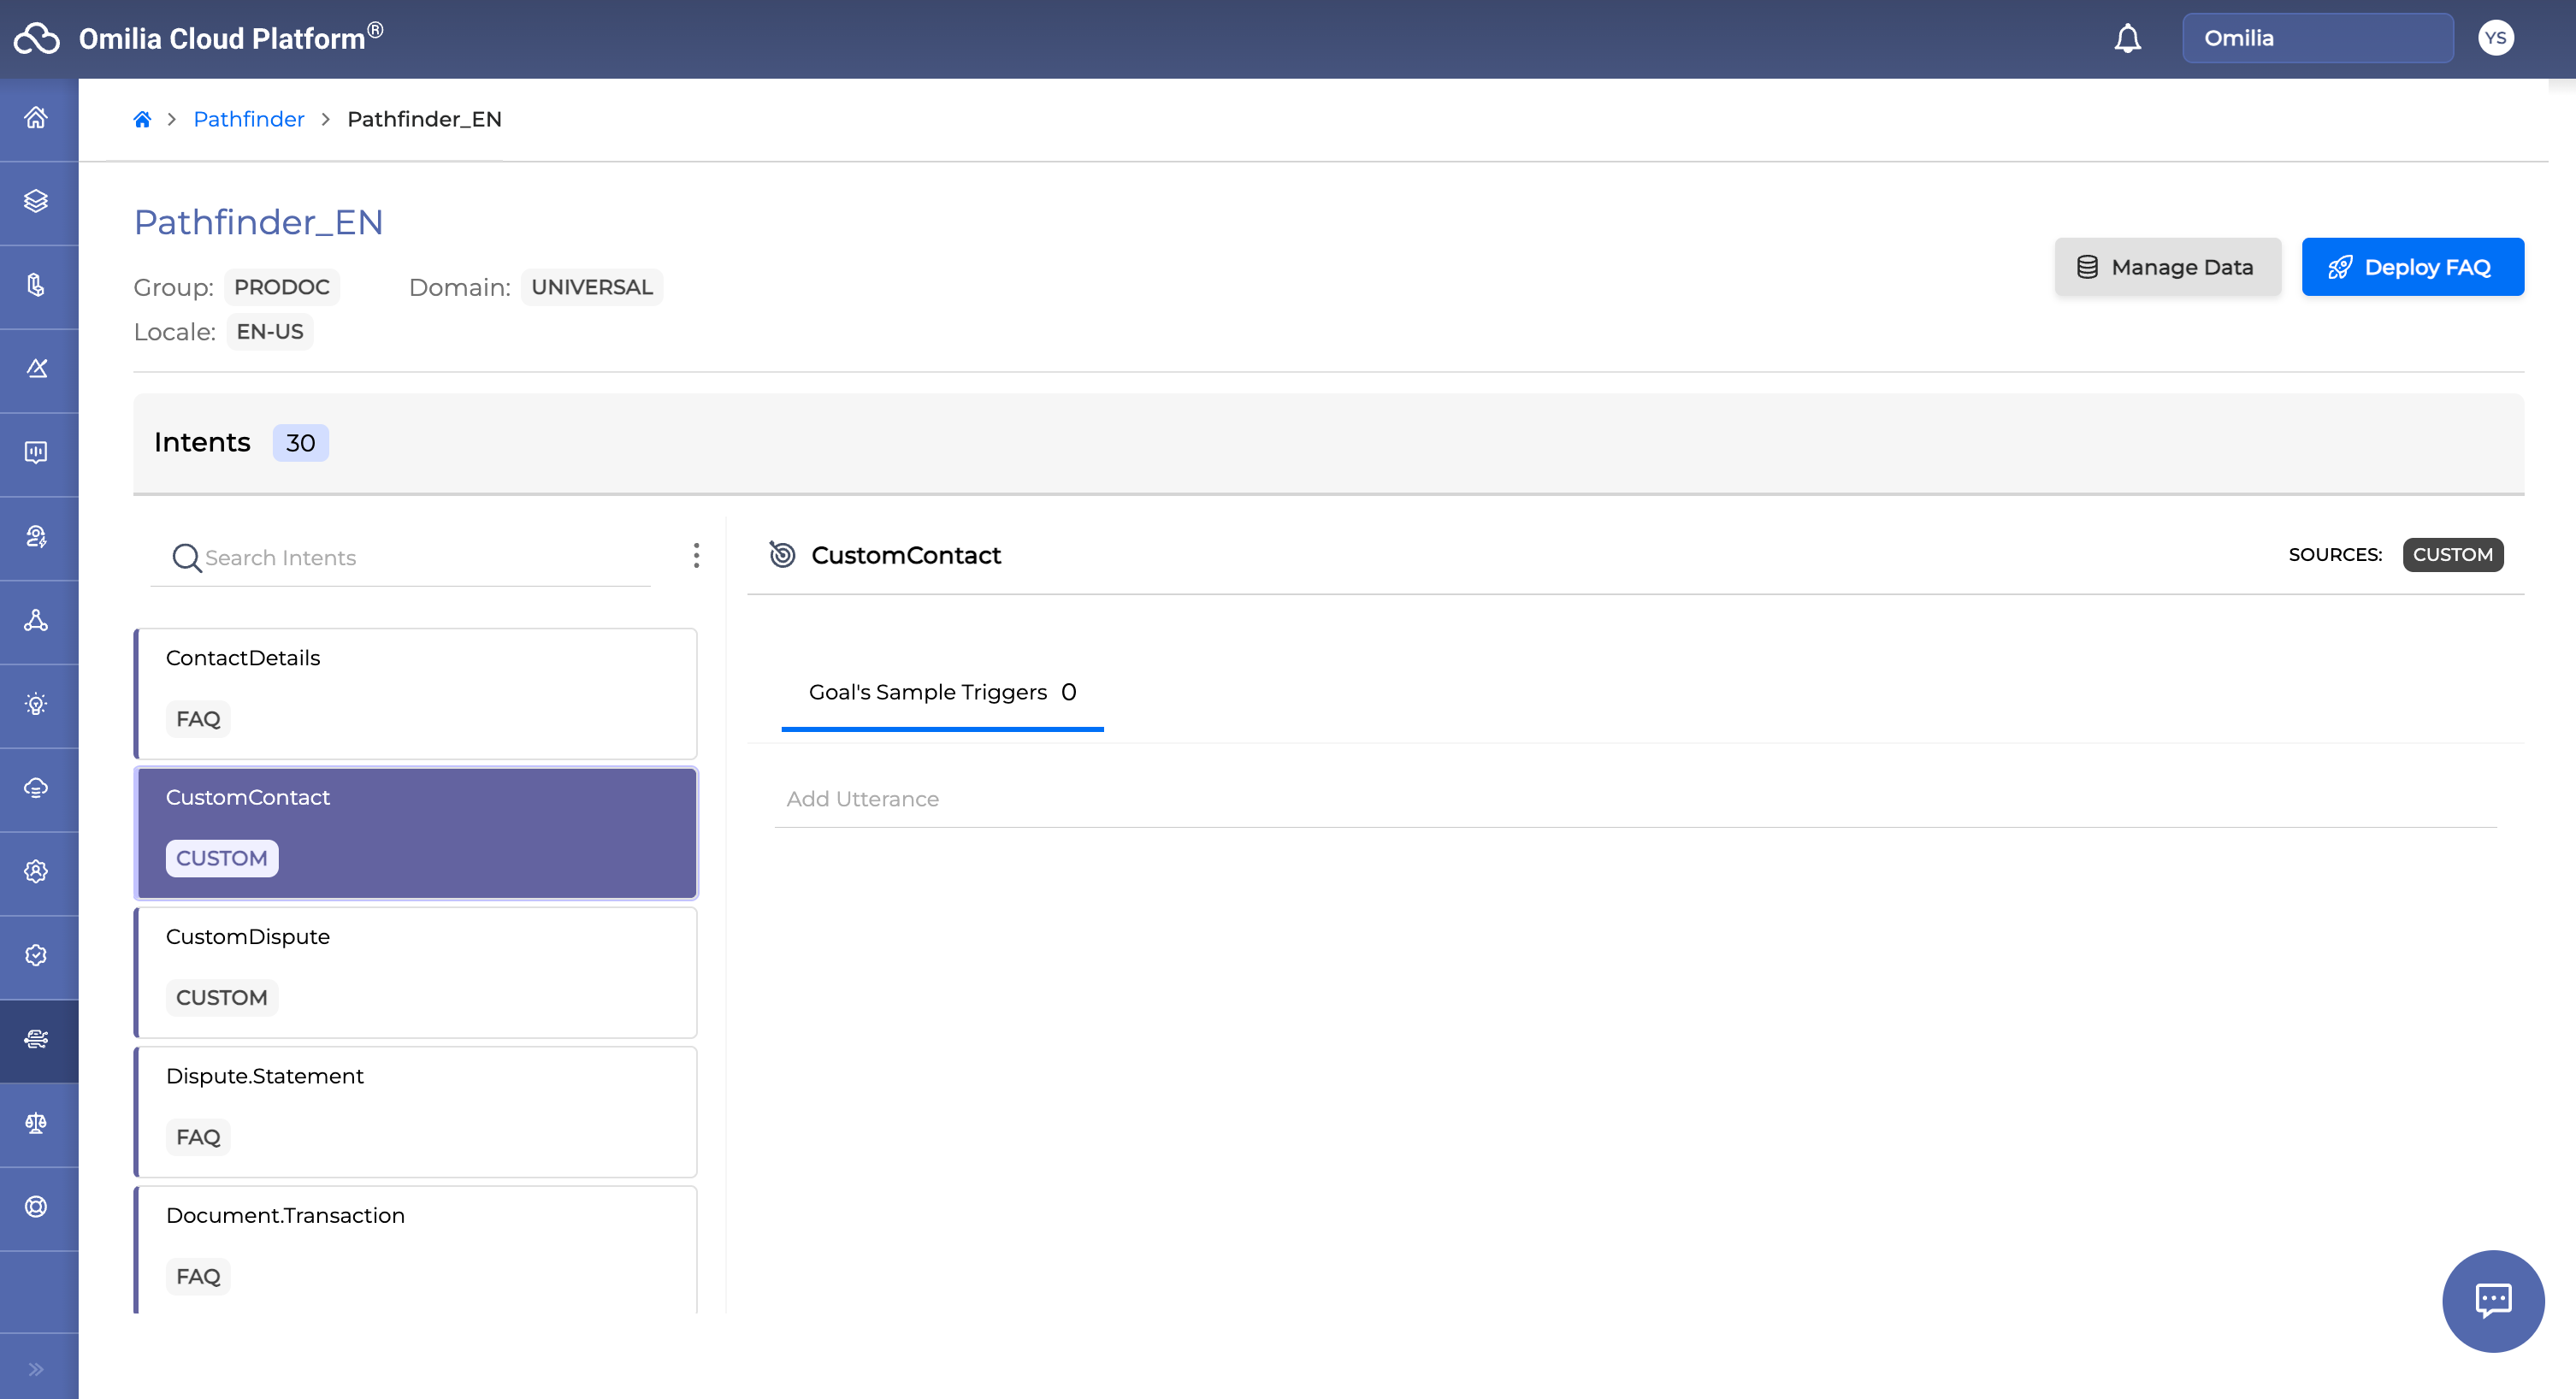Screen dimensions: 2576x1399
Task: Click the balance scales sidebar icon
Action: 37,1123
